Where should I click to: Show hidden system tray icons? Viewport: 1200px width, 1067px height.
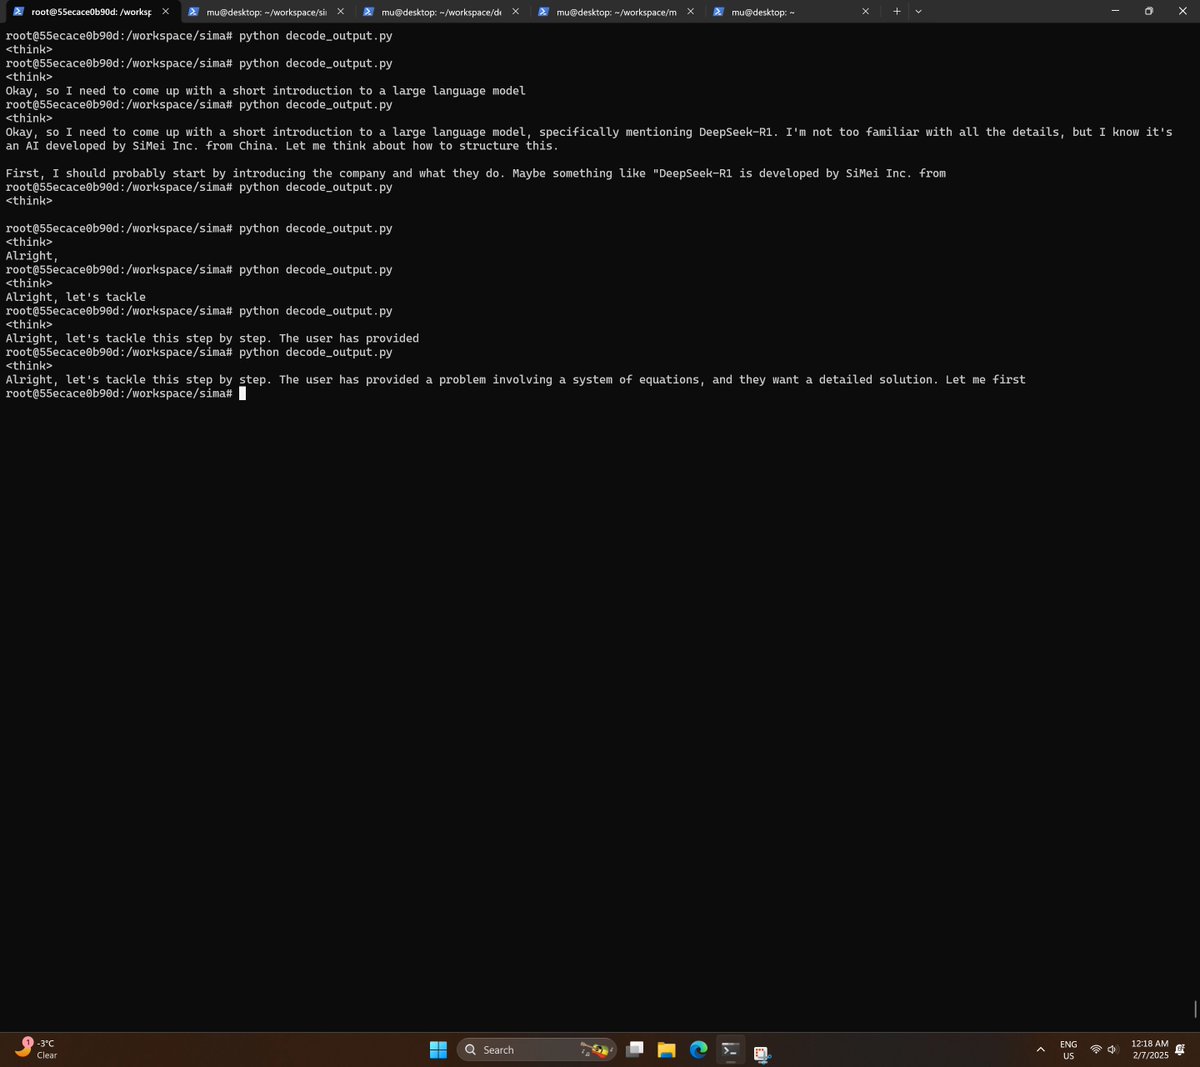[x=1040, y=1050]
